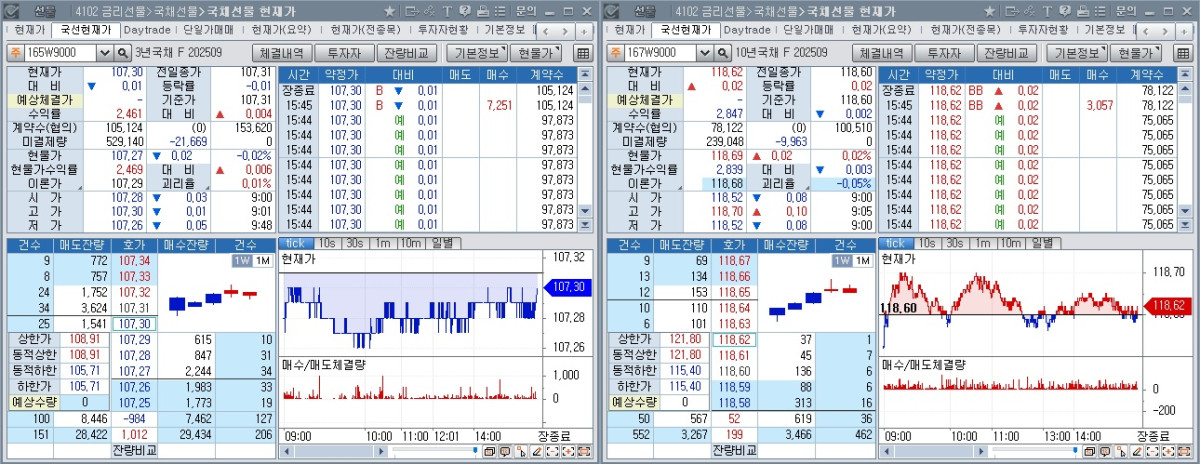Select the 현재가 tab in right window
This screenshot has width=1200, height=464.
630,30
